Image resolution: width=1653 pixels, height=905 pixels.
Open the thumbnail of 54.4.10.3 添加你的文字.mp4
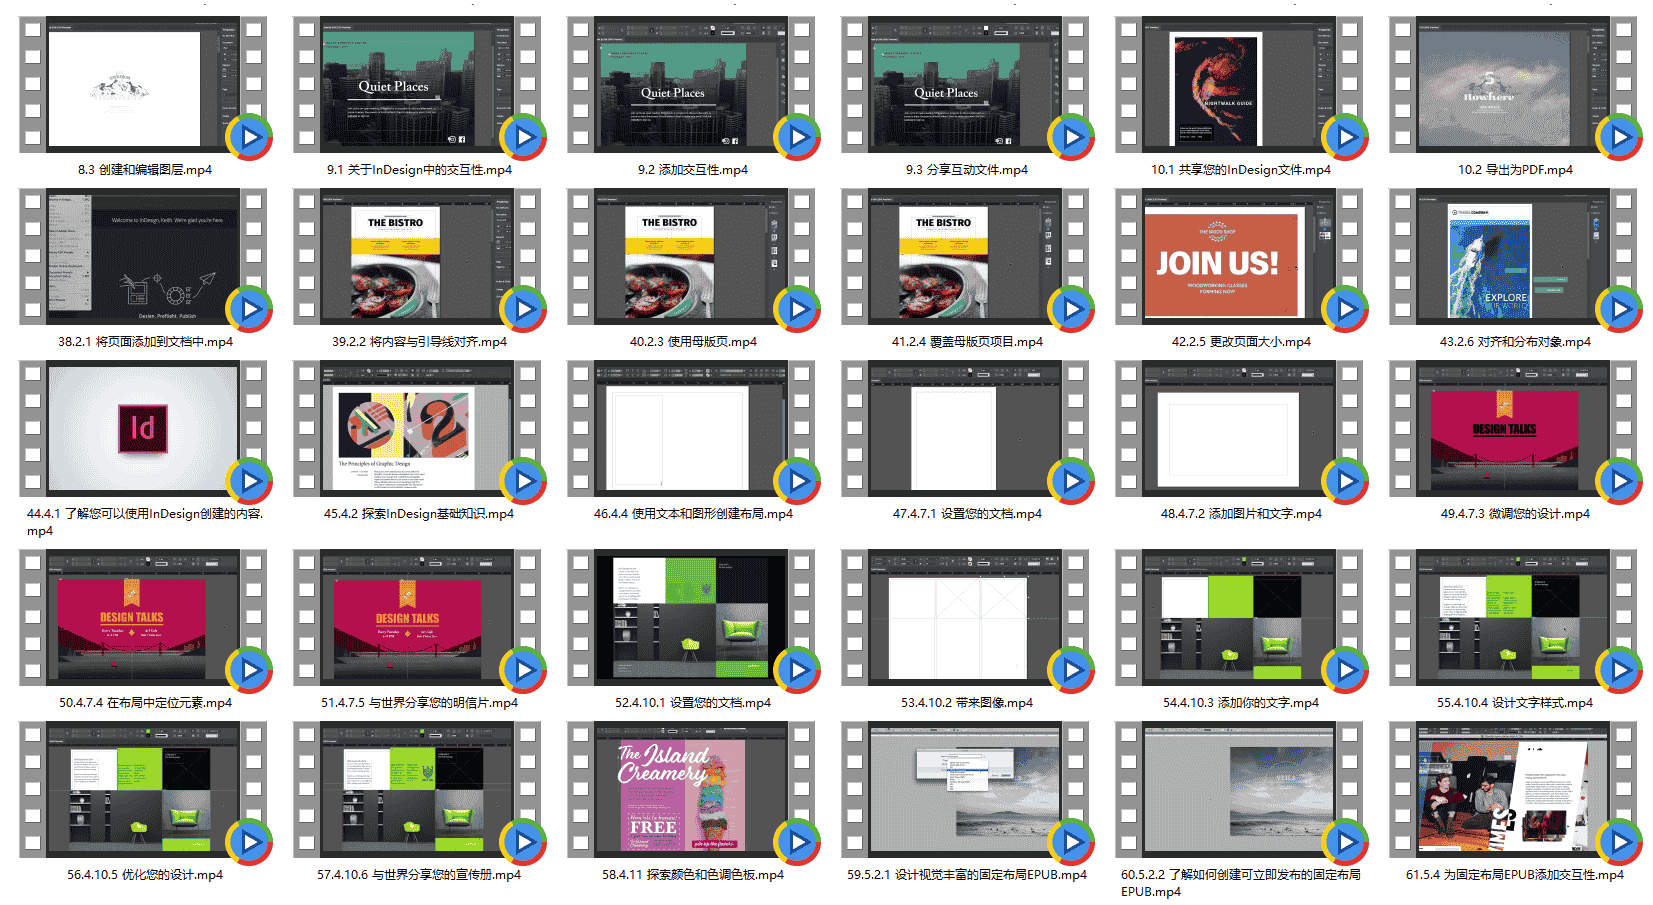coord(1239,617)
